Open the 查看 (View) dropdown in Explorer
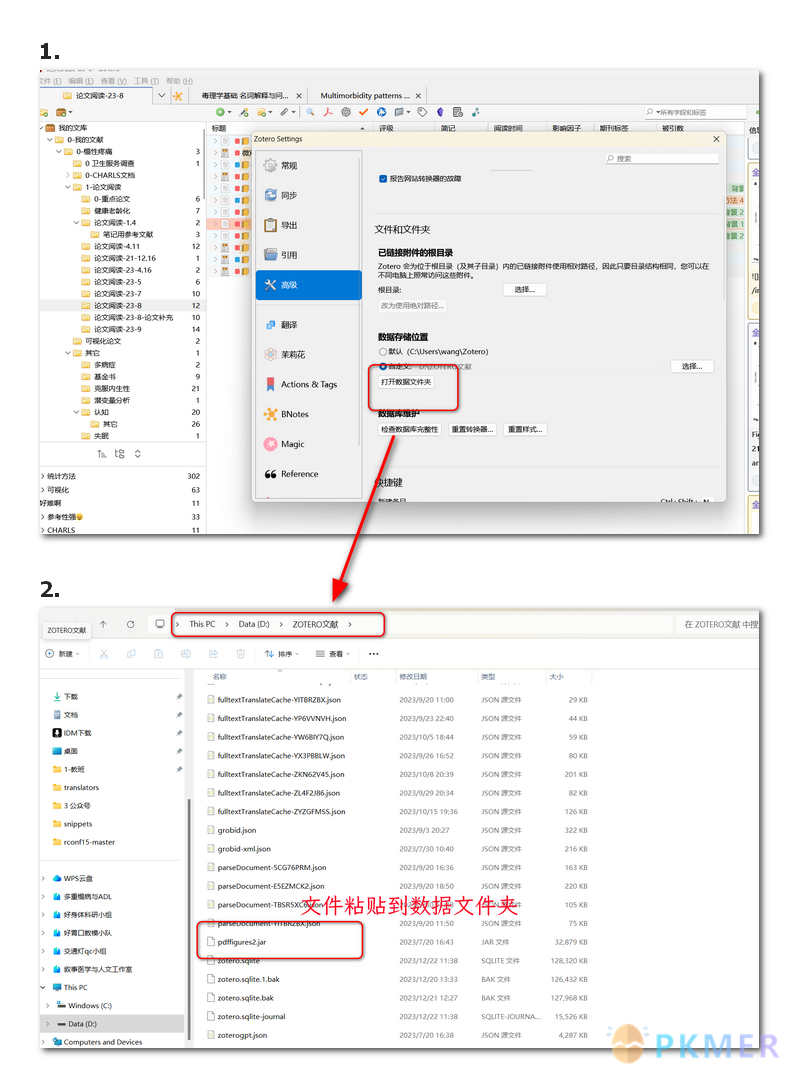 tap(331, 654)
